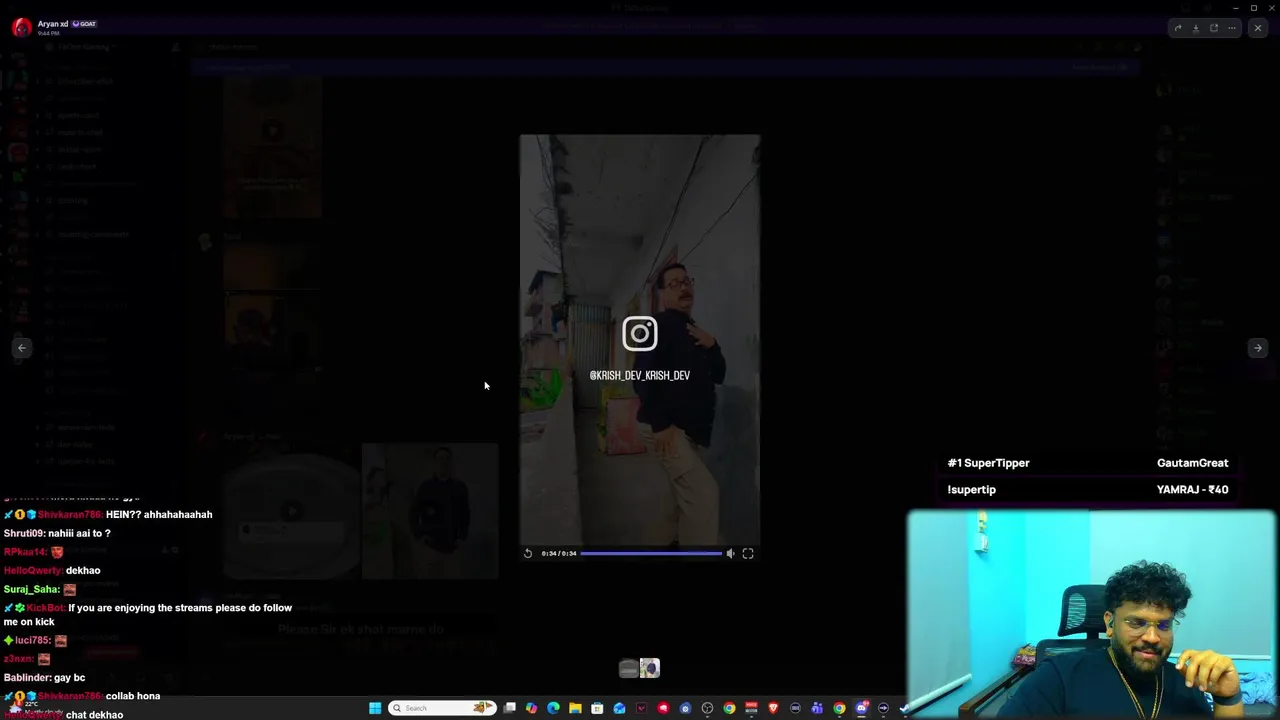This screenshot has height=720, width=1280.
Task: Click the Aryan xd username
Action: [53, 24]
